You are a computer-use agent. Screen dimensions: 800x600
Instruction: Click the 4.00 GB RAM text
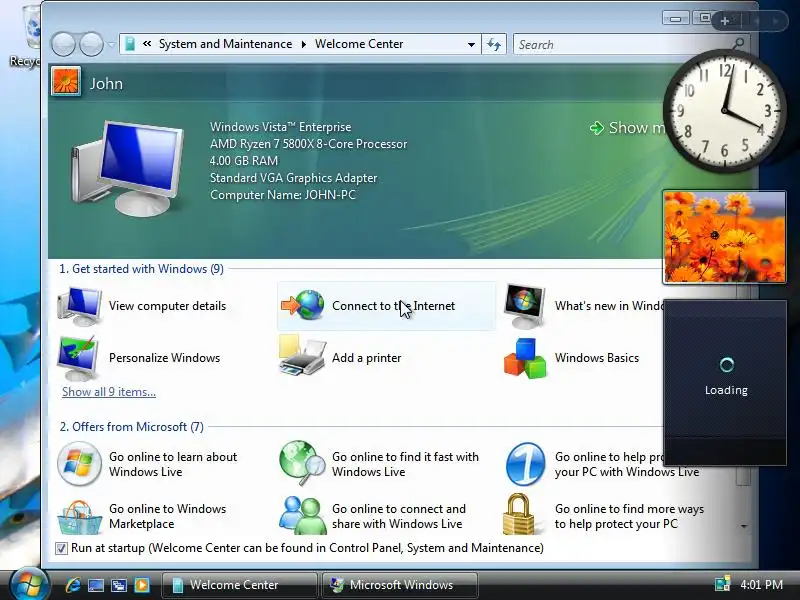tap(243, 161)
